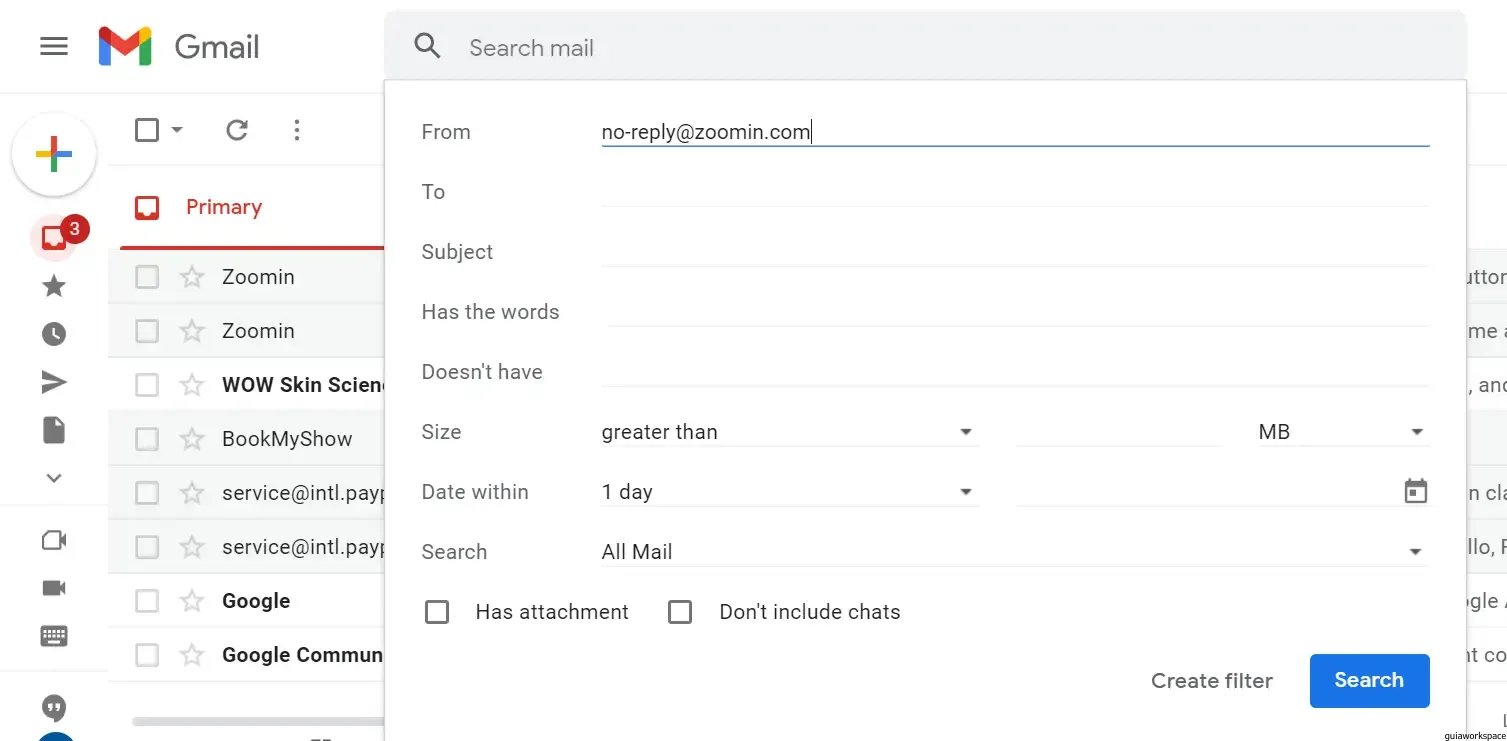Open the date picker calendar icon
This screenshot has width=1507, height=741.
click(1416, 491)
